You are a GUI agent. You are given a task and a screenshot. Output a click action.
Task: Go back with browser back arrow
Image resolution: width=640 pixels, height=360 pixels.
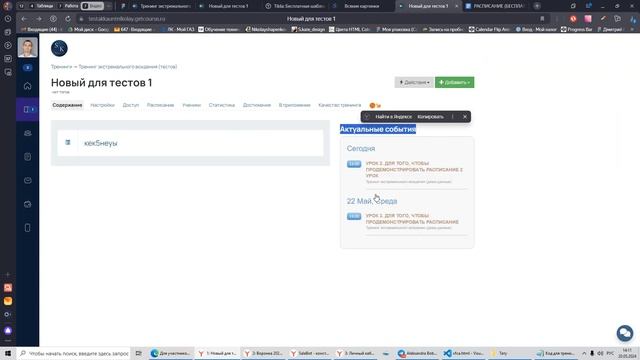coord(24,19)
